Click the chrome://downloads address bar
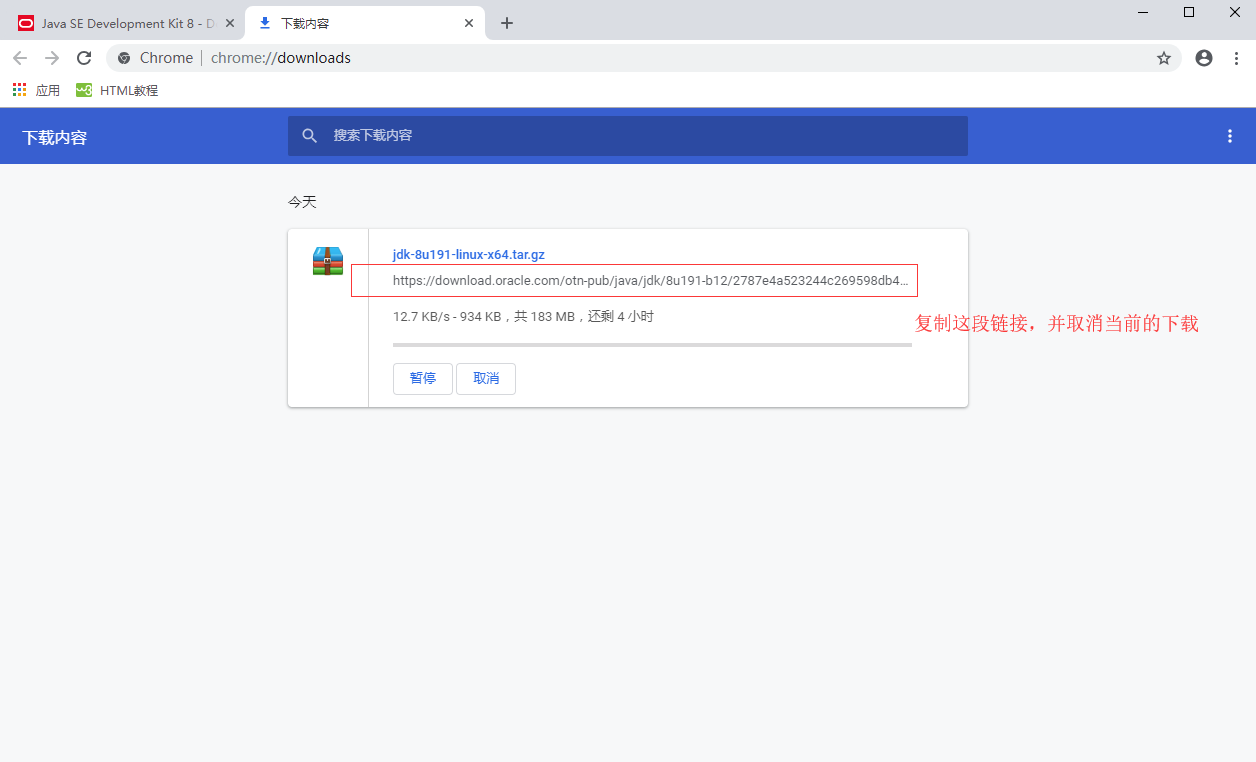This screenshot has height=762, width=1256. tap(644, 58)
